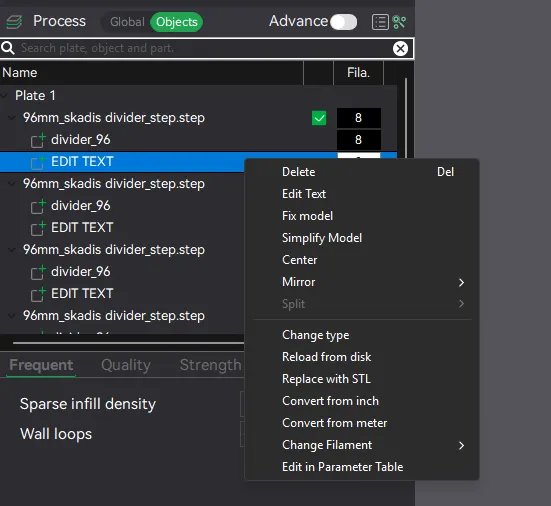The width and height of the screenshot is (551, 506).
Task: Collapse the Plate 1 tree node
Action: 5,96
